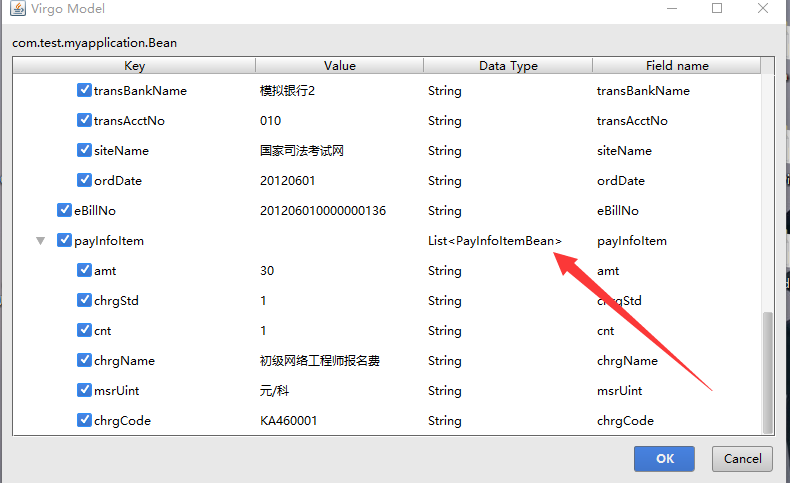Select value 20120601 for ordDate
This screenshot has width=790, height=483.
pyautogui.click(x=287, y=181)
